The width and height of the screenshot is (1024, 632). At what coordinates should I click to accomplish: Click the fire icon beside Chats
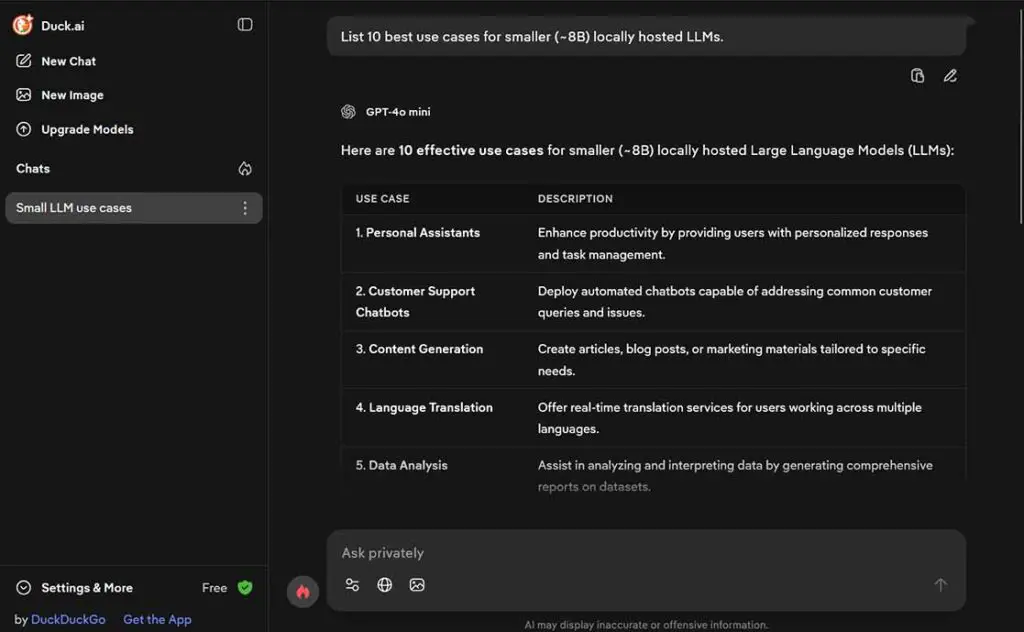(x=245, y=169)
